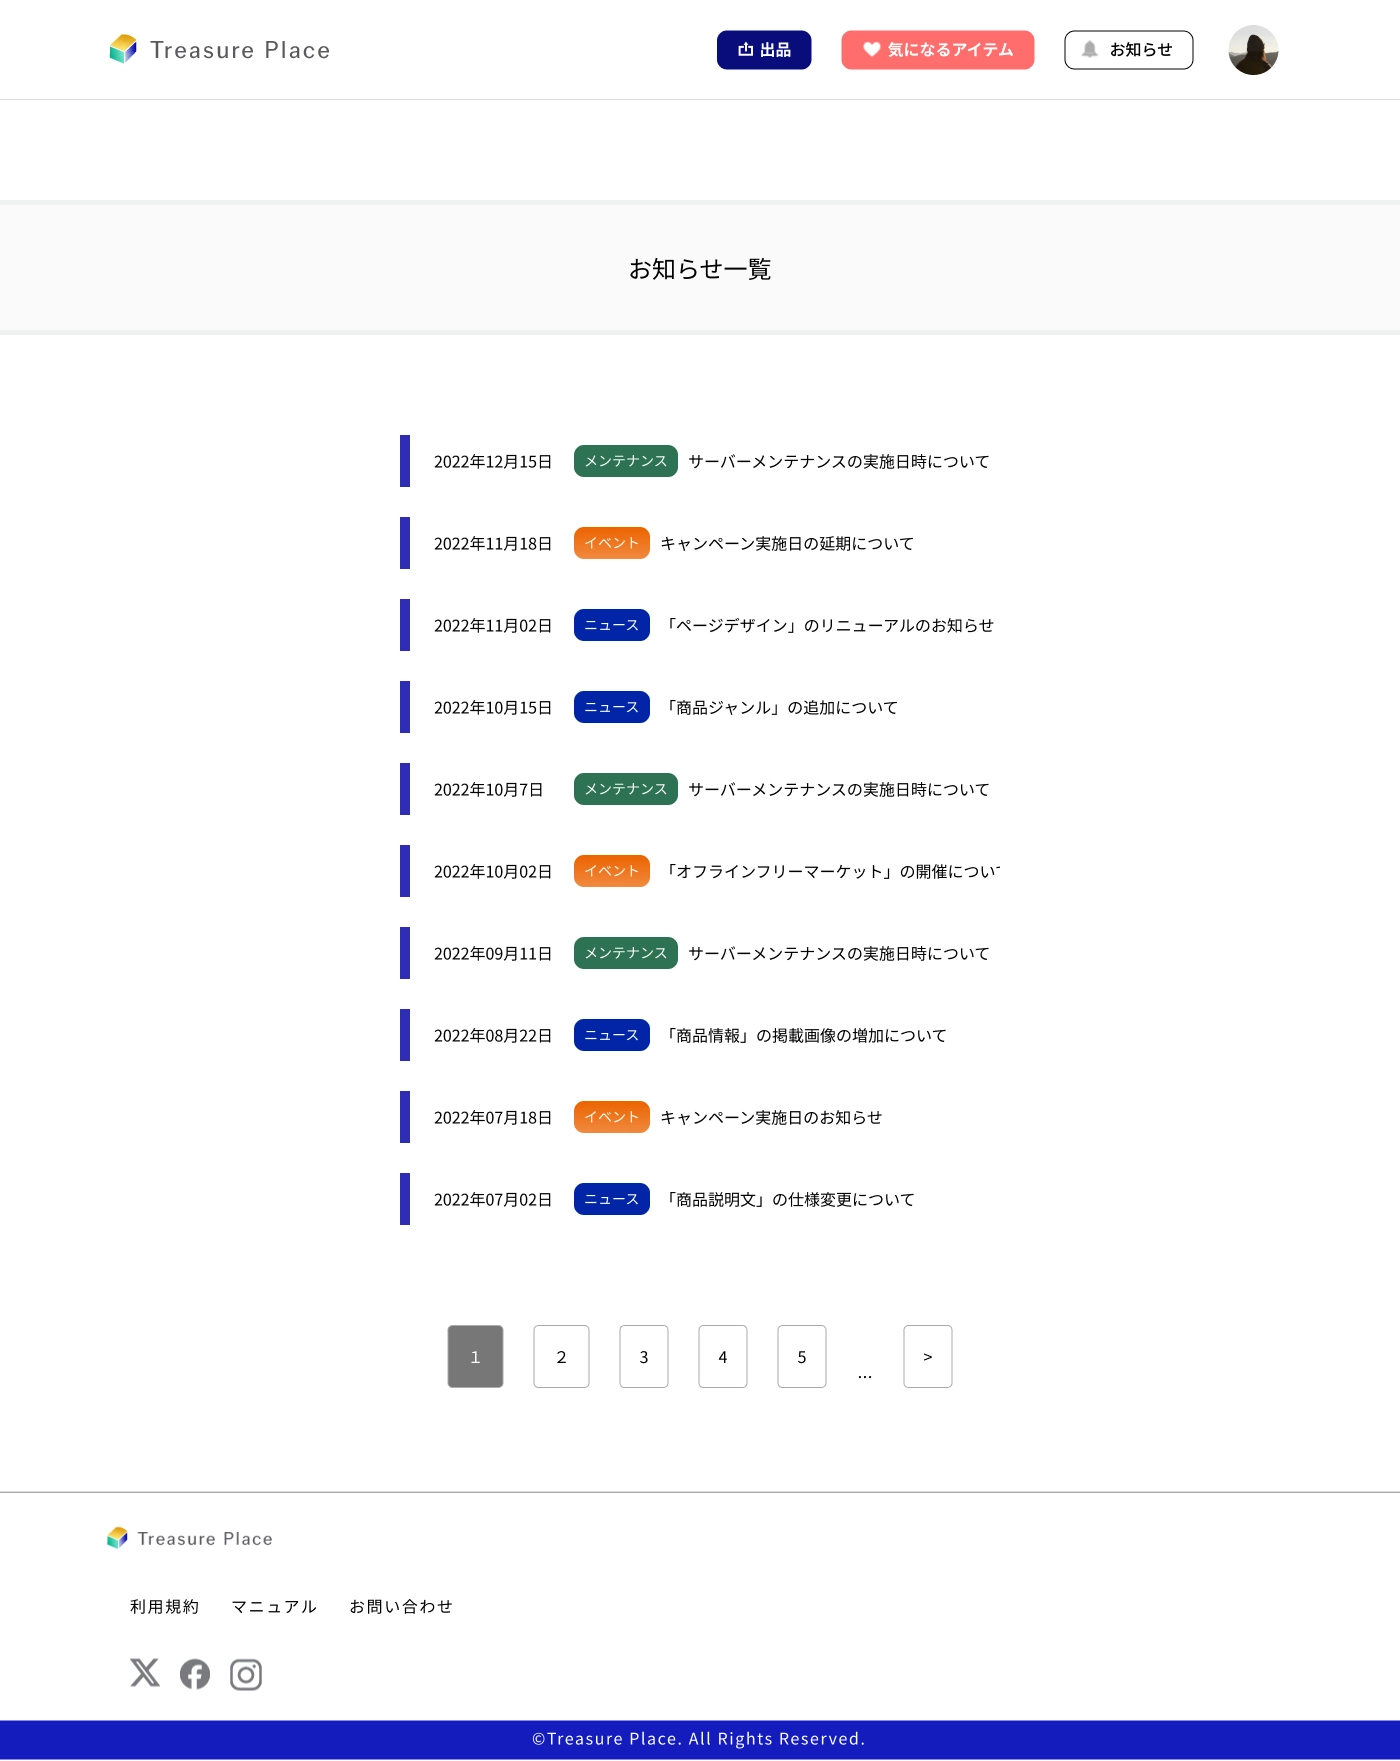Image resolution: width=1400 pixels, height=1761 pixels.
Task: Select the current page 1 button
Action: point(475,1357)
